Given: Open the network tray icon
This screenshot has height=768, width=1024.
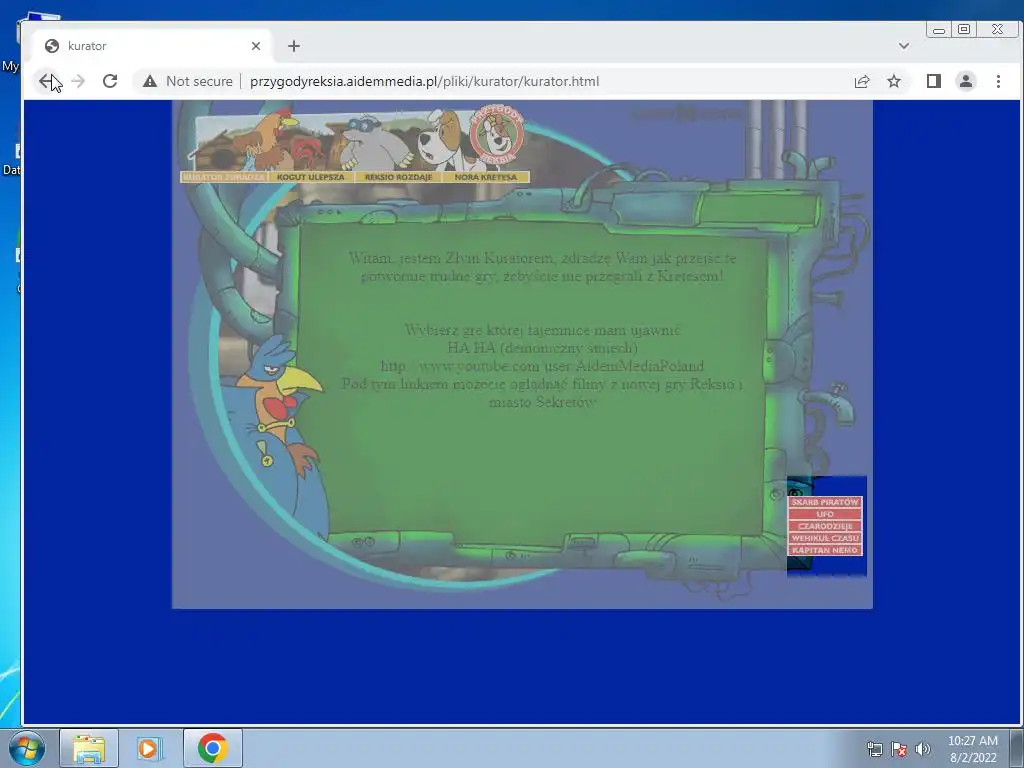Looking at the screenshot, I should click(874, 749).
